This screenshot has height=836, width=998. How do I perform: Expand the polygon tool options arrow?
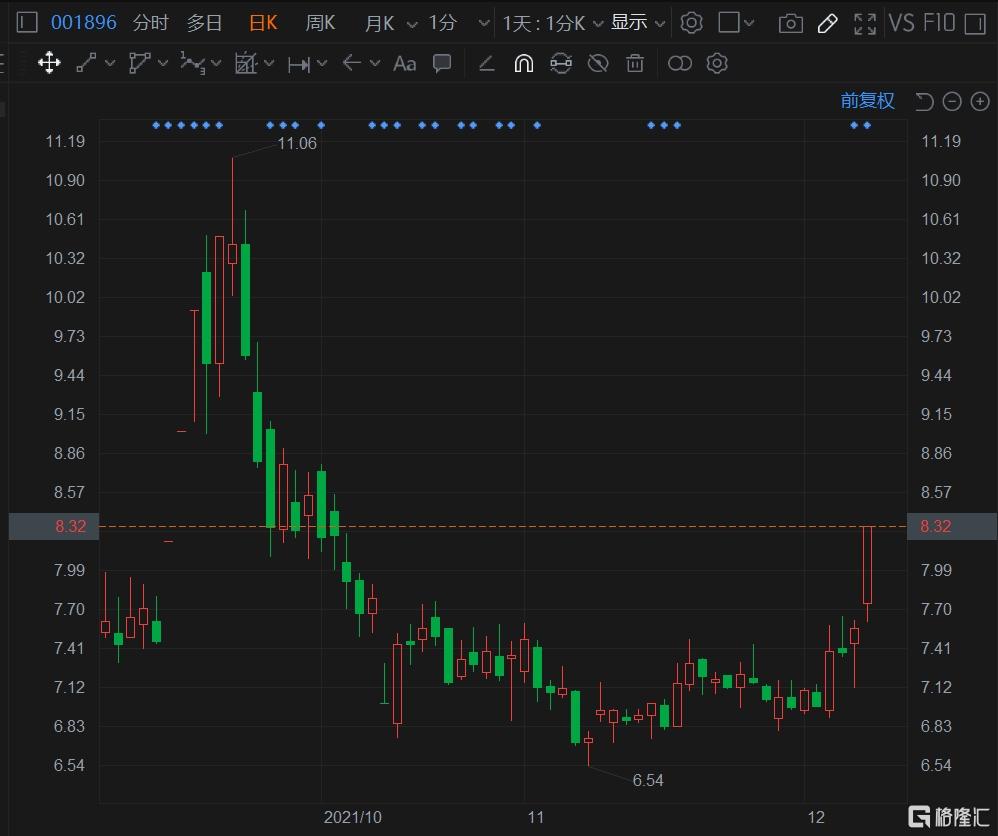(x=163, y=63)
